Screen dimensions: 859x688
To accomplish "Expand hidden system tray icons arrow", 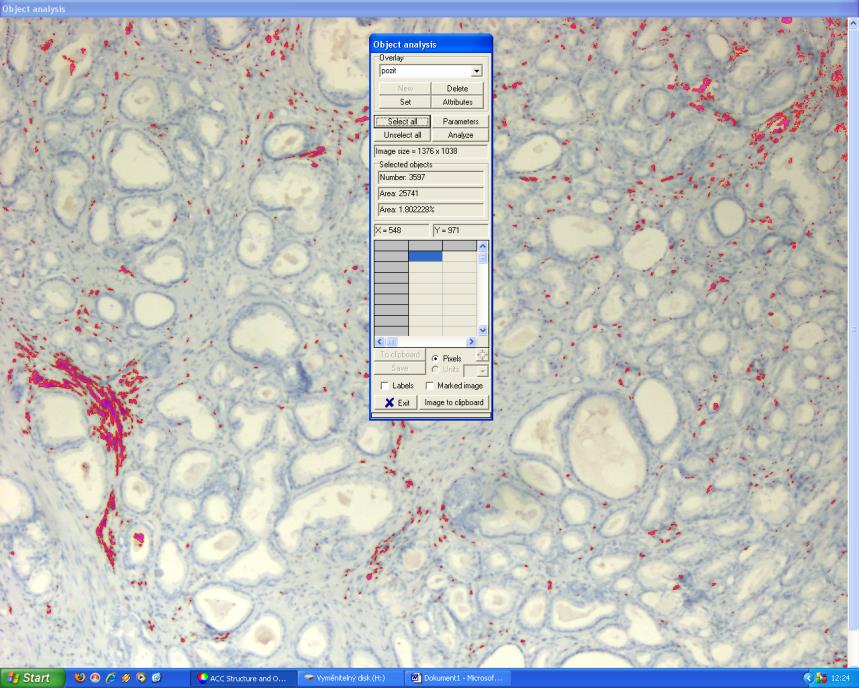I will [807, 678].
